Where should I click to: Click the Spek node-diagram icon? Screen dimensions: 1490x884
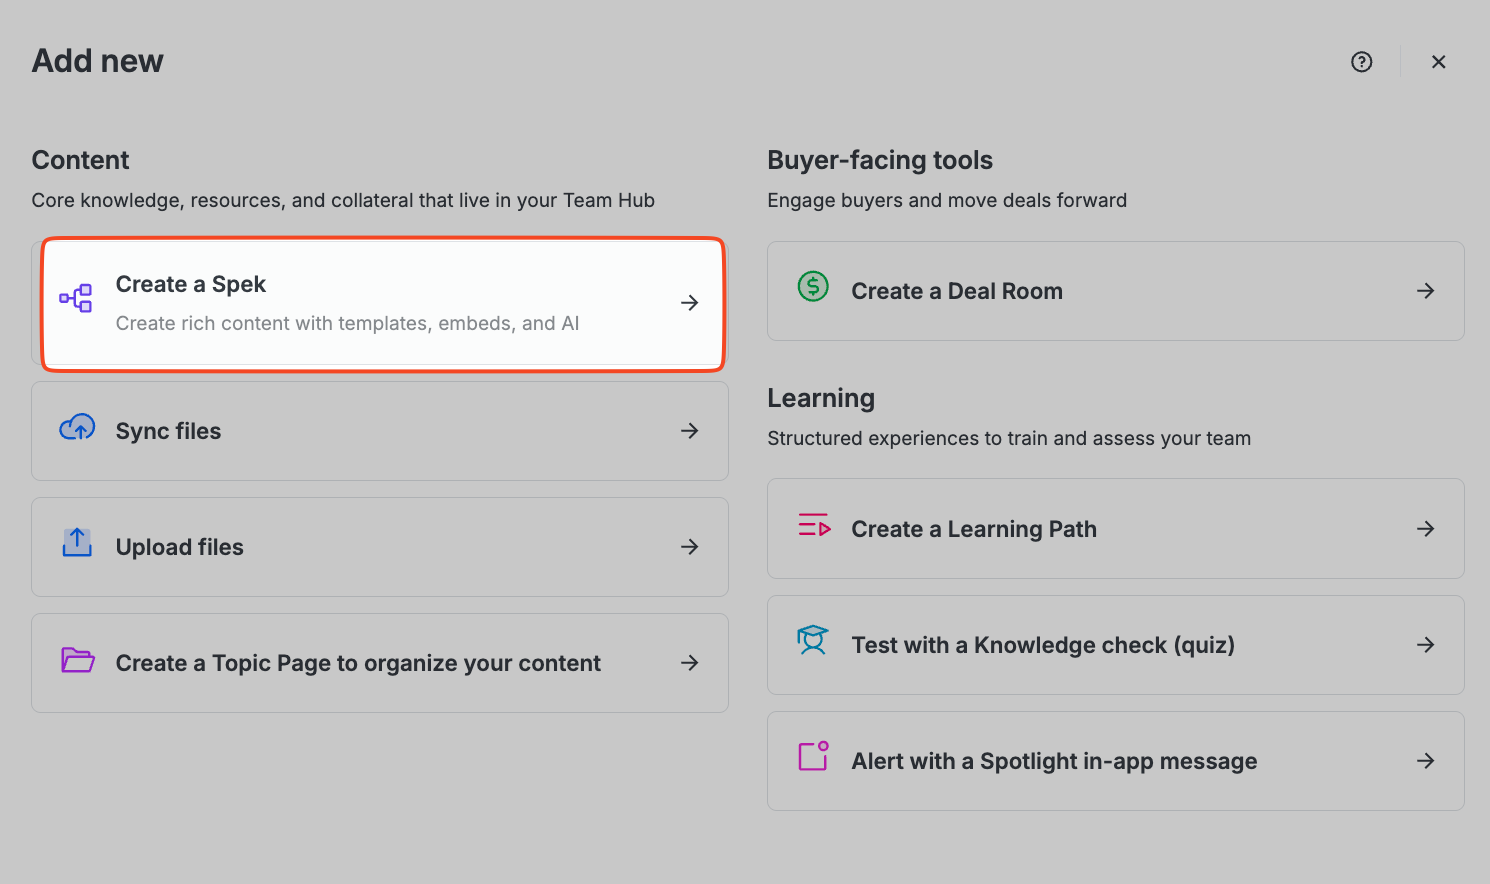tap(76, 298)
